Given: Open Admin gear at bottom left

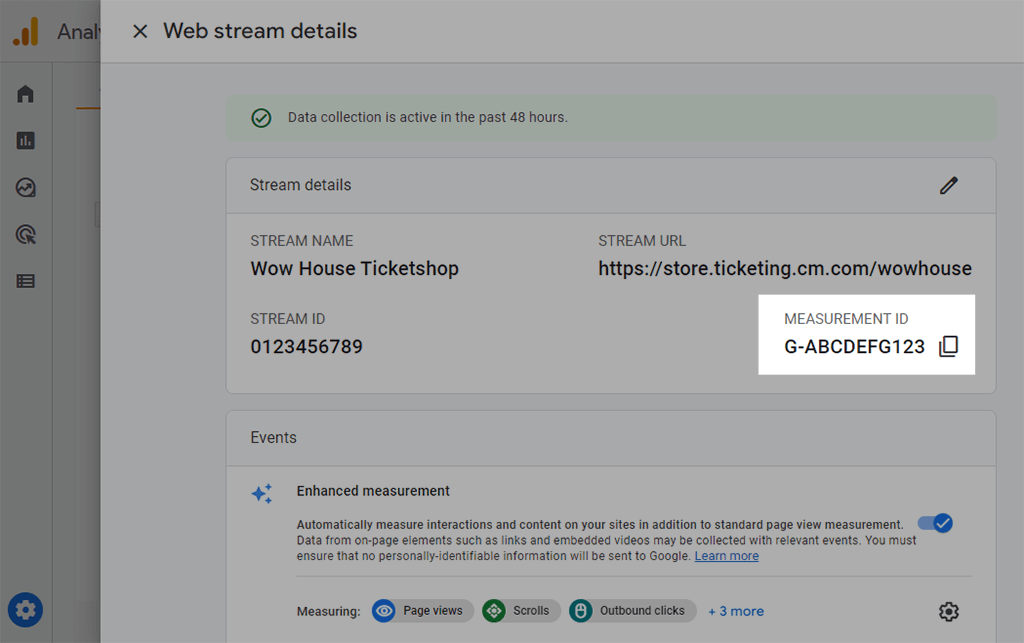Looking at the screenshot, I should 26,608.
